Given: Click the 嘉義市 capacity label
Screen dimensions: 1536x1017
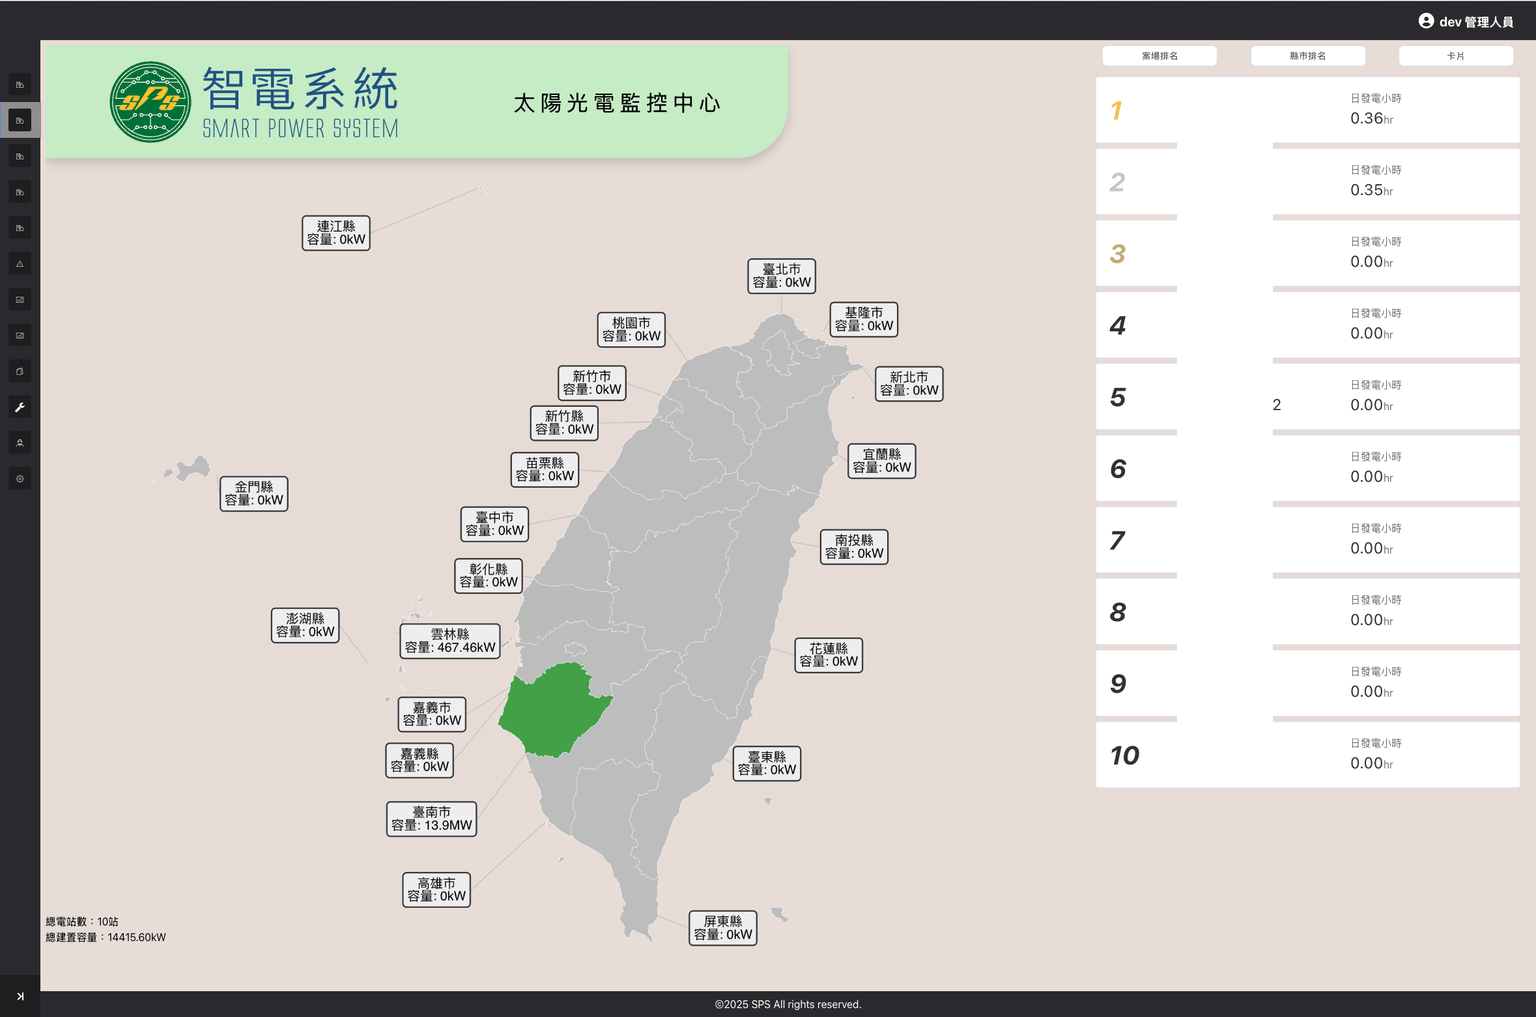Looking at the screenshot, I should [432, 714].
